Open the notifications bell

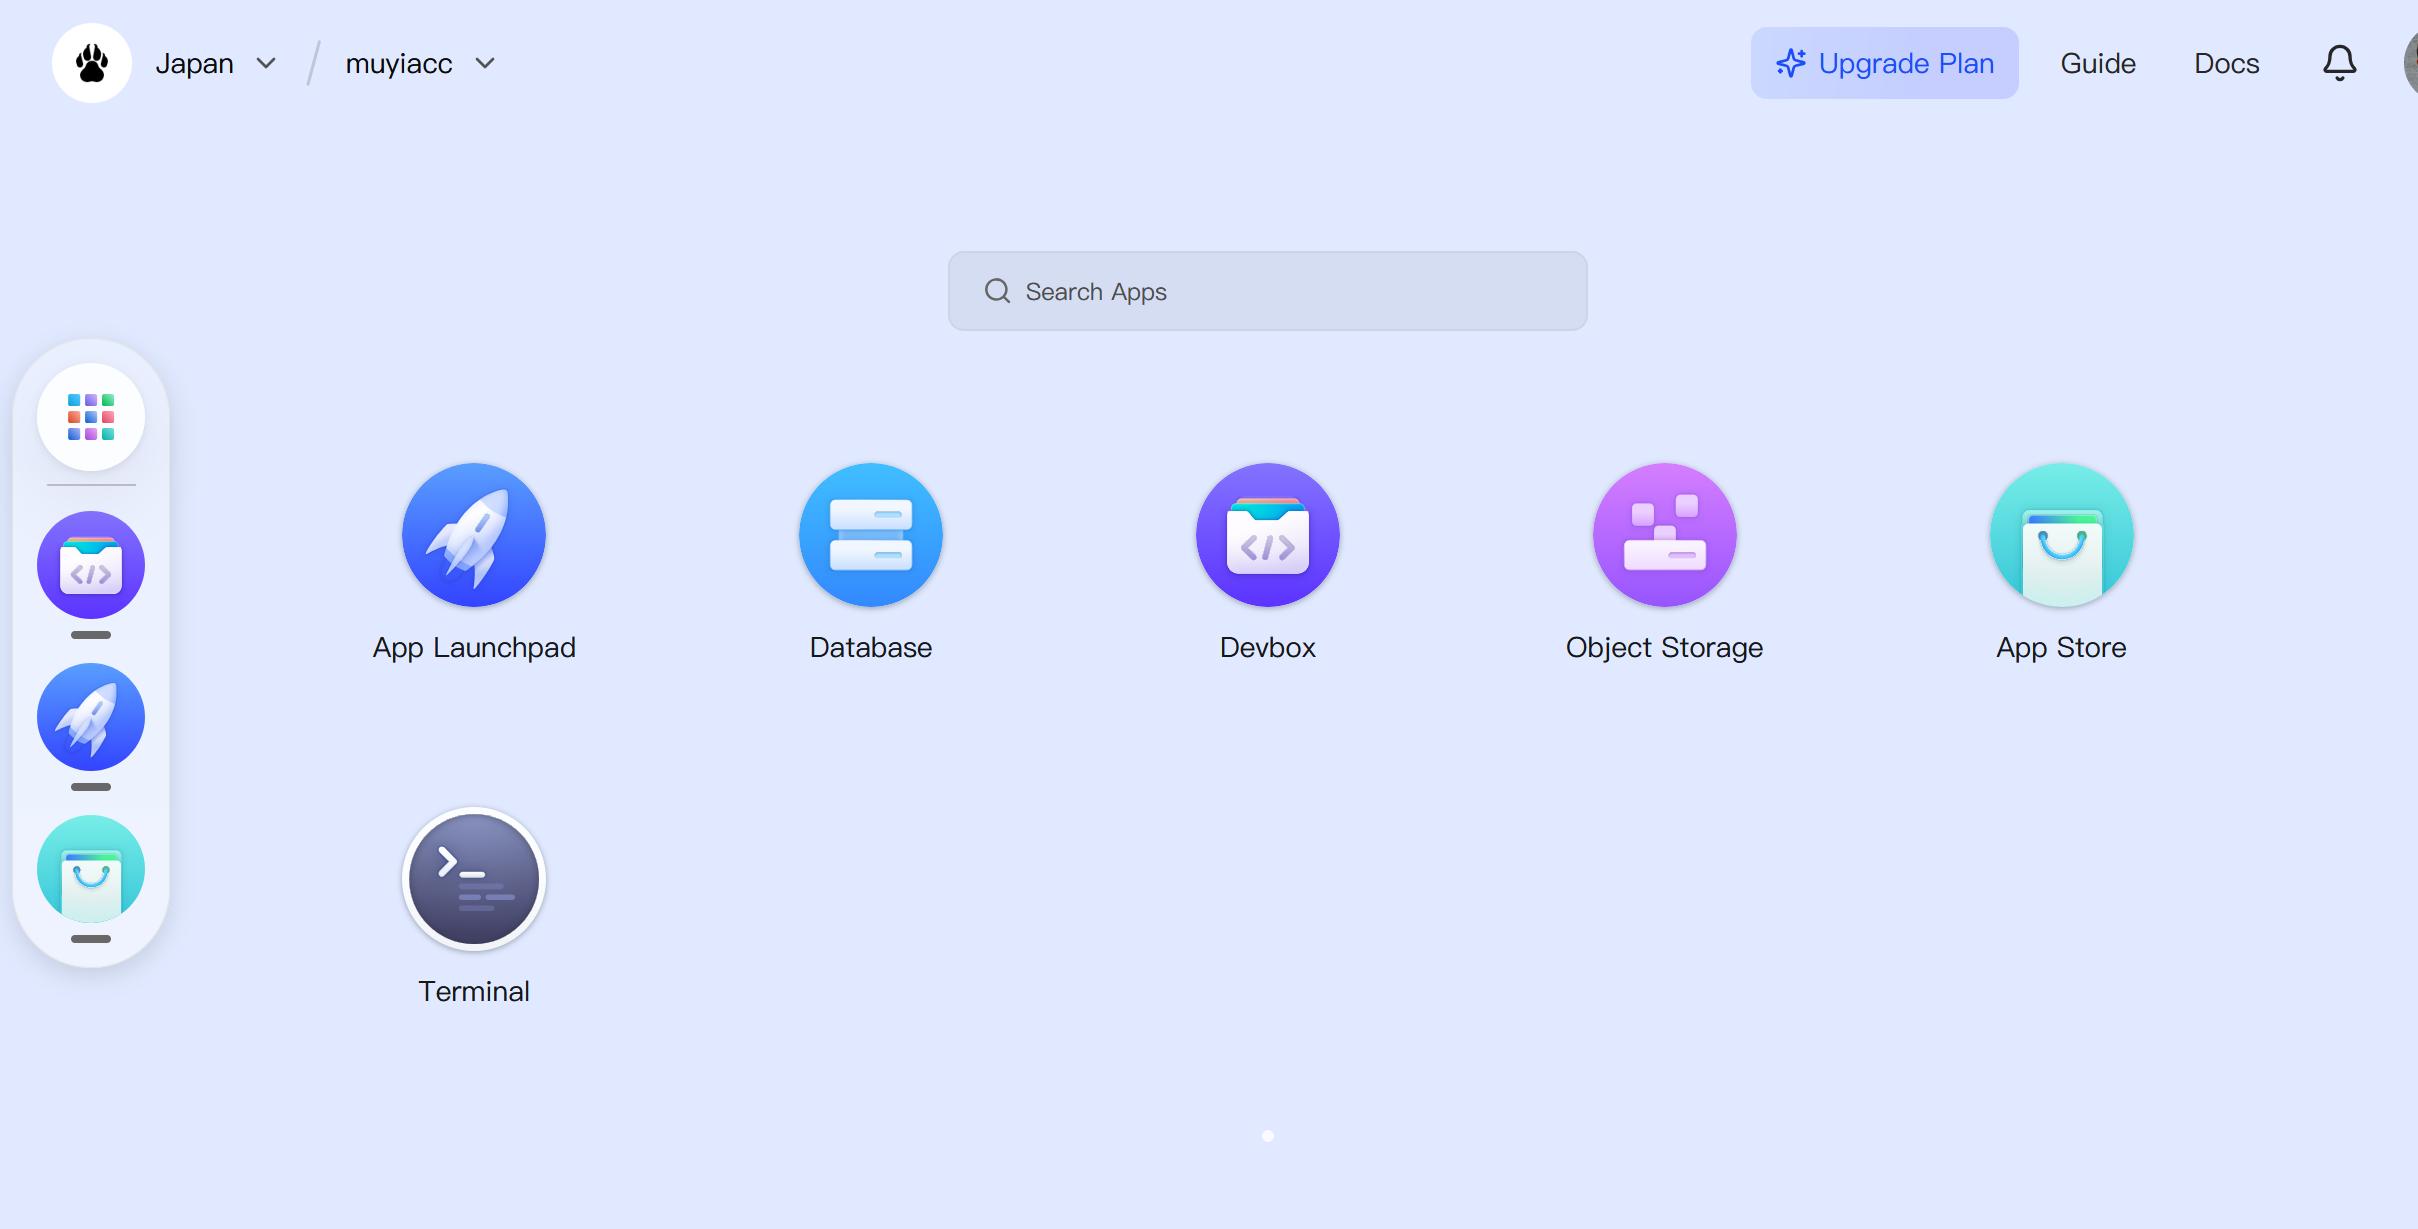[2339, 63]
